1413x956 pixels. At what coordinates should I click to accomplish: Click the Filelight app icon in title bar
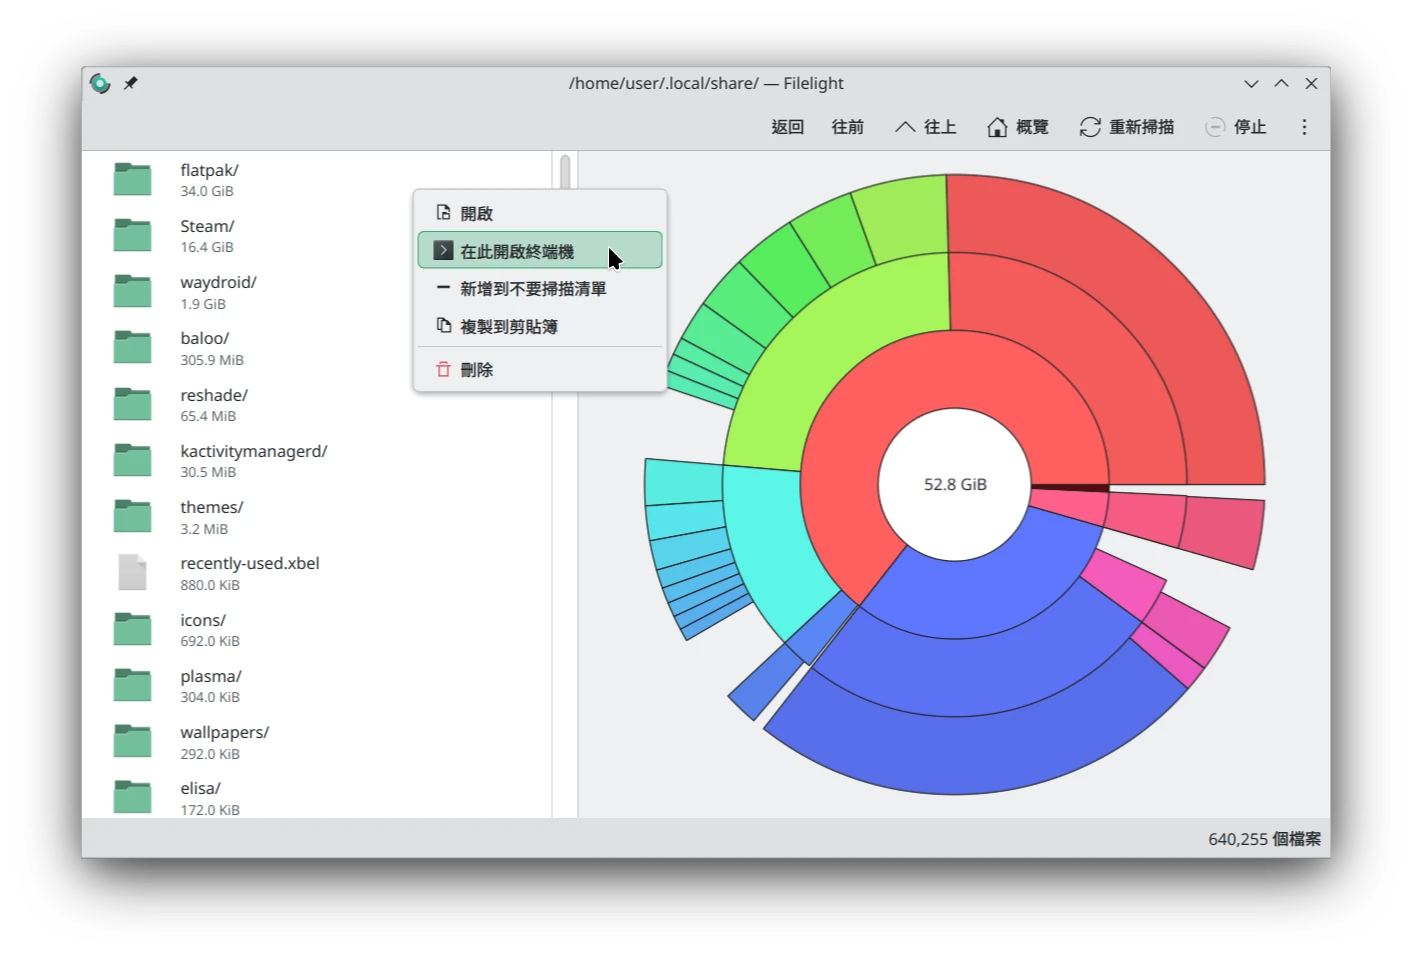100,84
